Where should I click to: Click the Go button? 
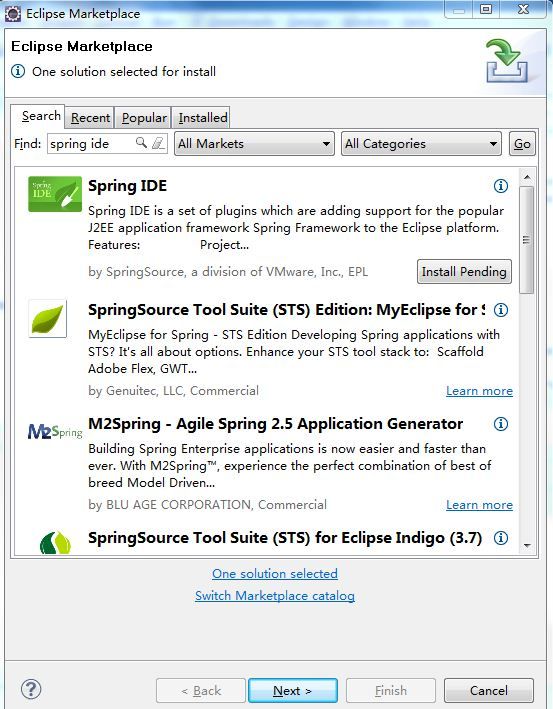[522, 144]
